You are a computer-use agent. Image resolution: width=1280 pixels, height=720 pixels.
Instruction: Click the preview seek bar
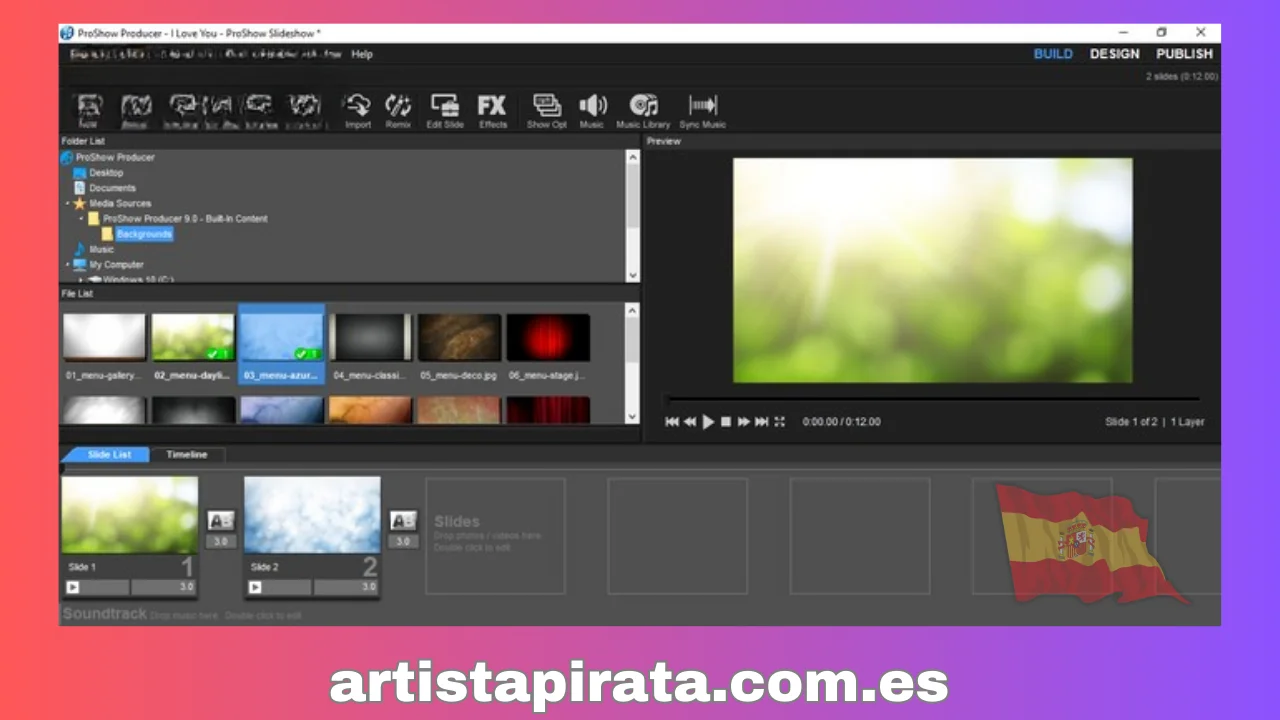pos(932,399)
